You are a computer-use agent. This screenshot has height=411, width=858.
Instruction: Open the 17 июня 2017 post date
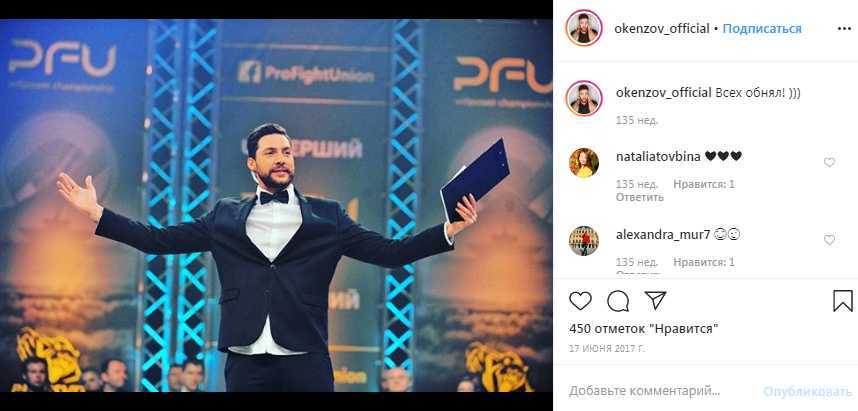(607, 348)
